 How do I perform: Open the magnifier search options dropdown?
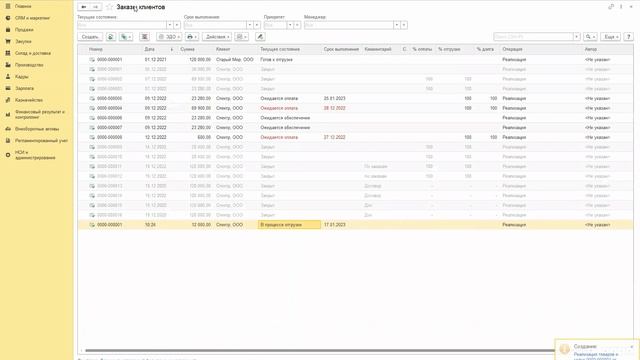(x=590, y=37)
